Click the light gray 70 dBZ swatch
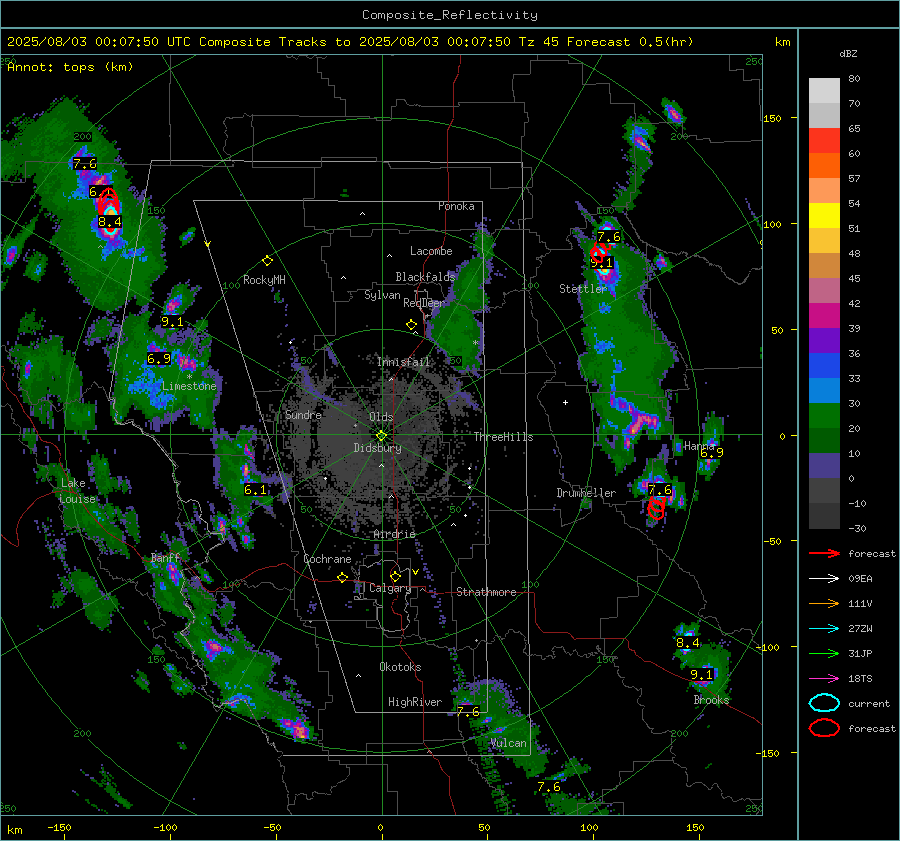 click(x=824, y=91)
